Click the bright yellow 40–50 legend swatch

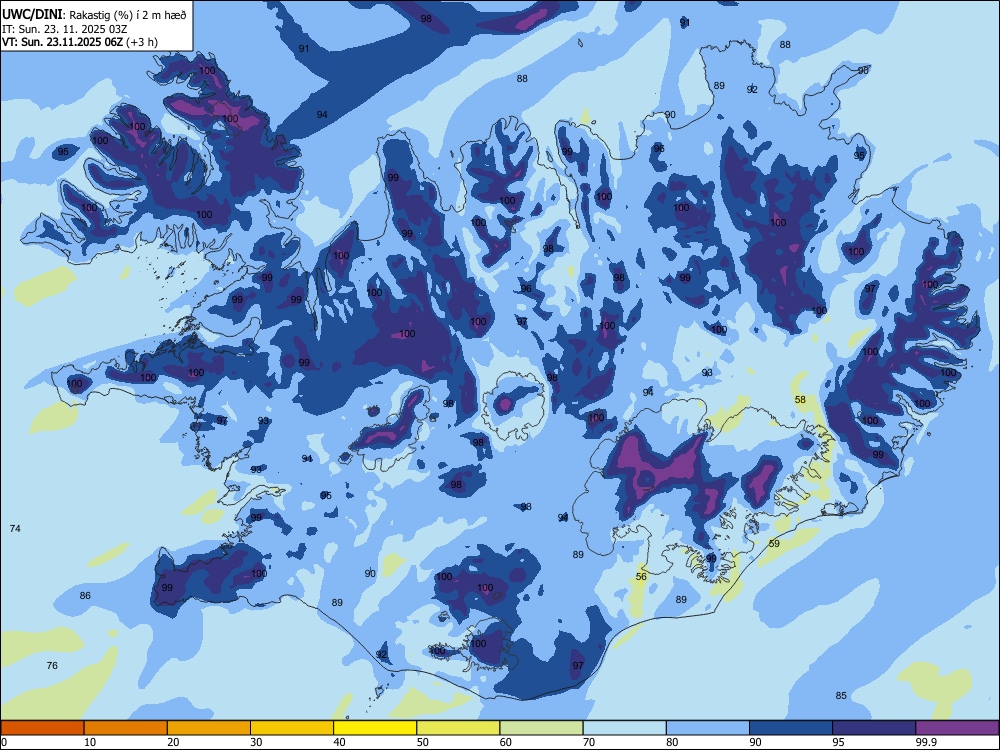click(x=375, y=728)
